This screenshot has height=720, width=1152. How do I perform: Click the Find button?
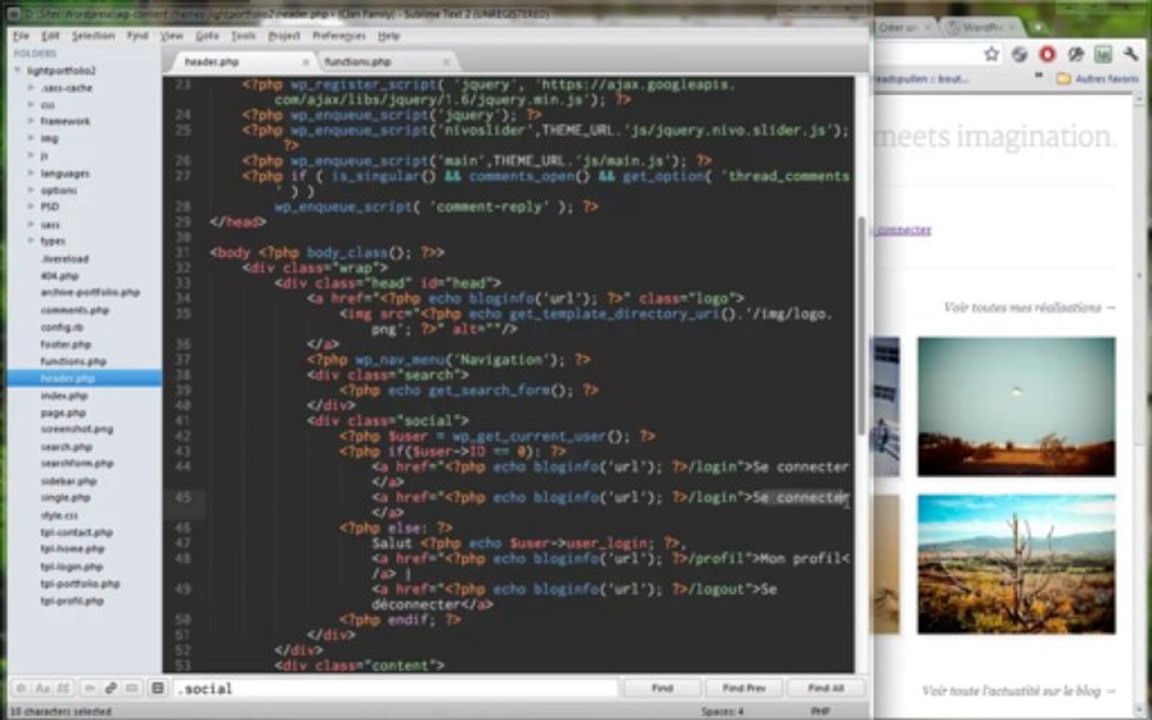[x=661, y=688]
